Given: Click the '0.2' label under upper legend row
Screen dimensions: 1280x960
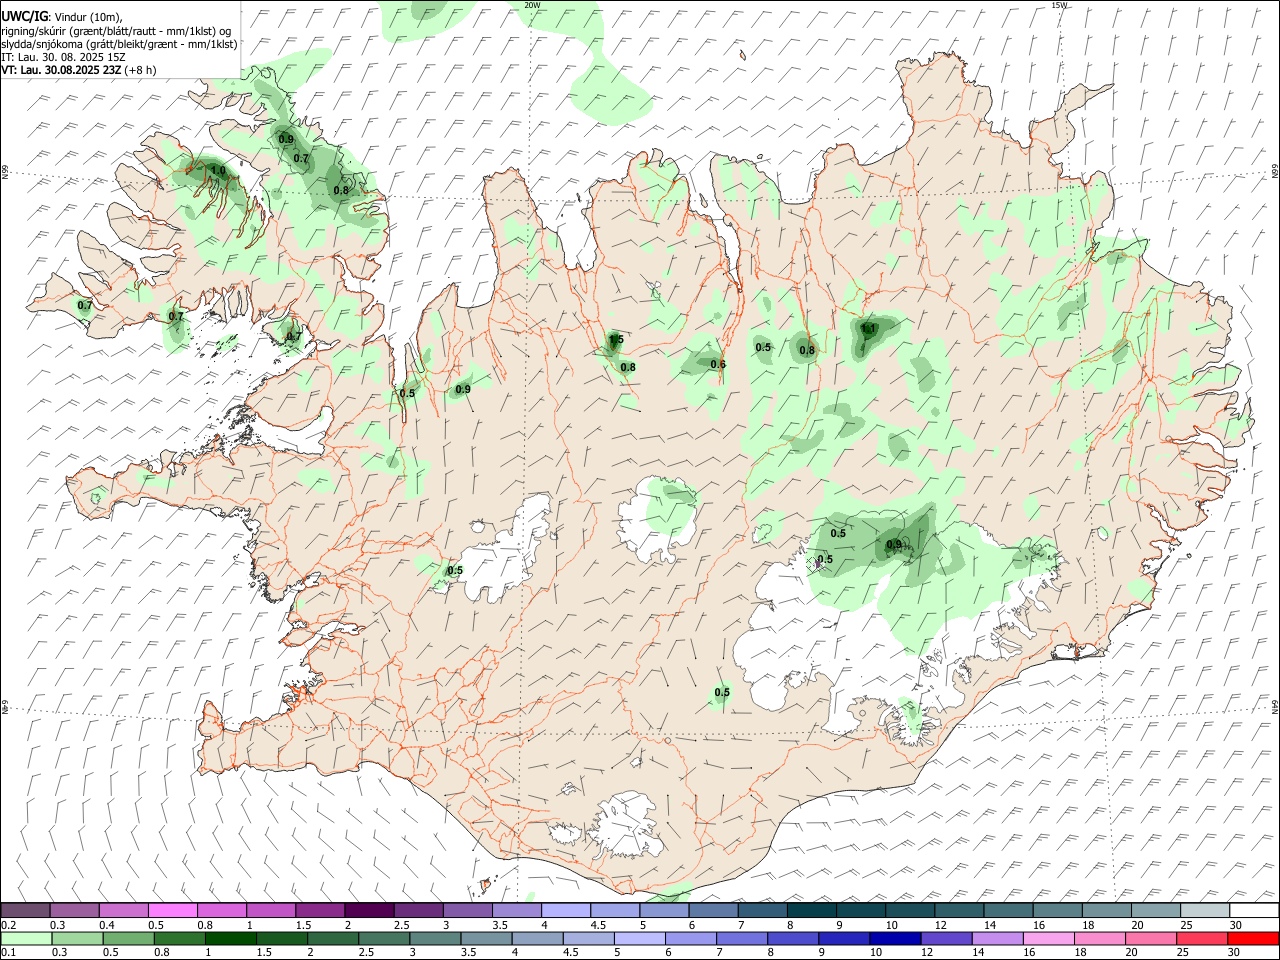Looking at the screenshot, I should [x=9, y=925].
